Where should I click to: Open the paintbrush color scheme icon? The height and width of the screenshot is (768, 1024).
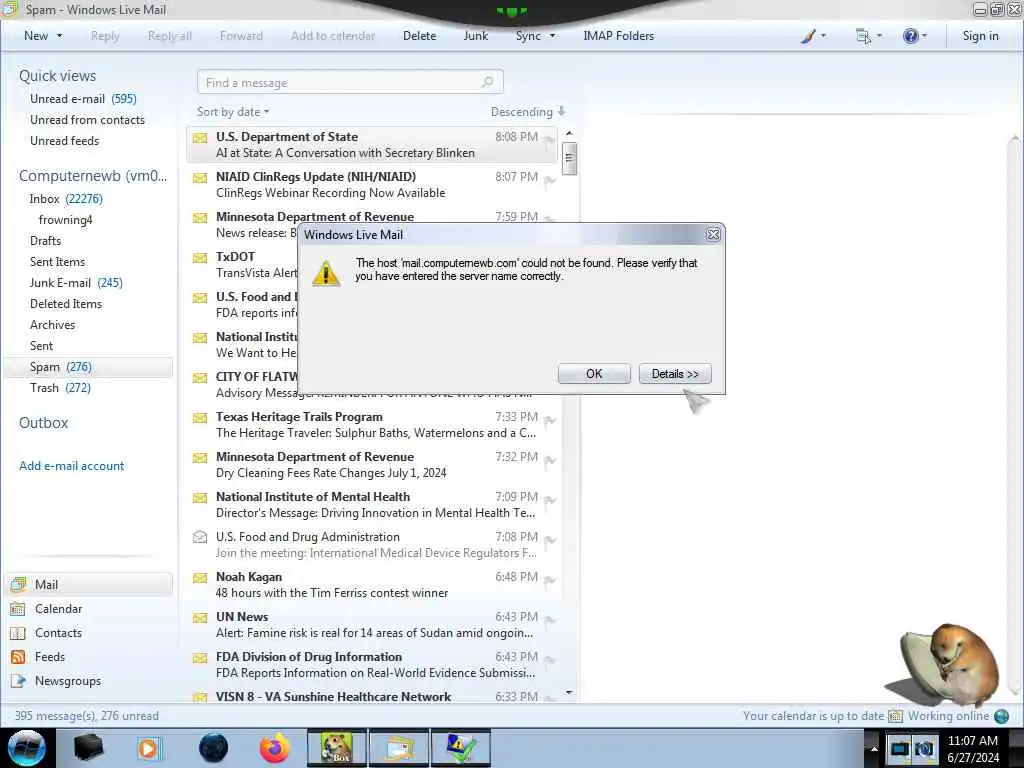point(813,36)
